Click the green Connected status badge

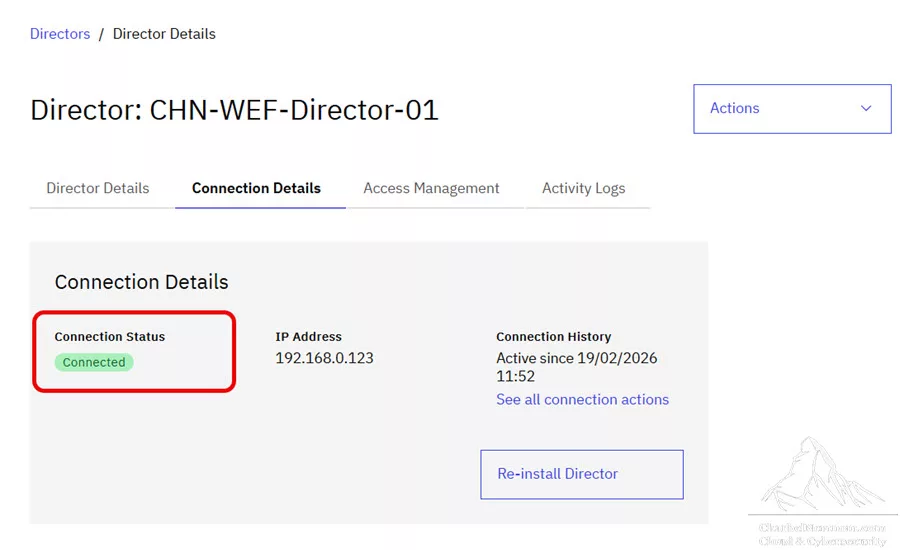click(94, 362)
